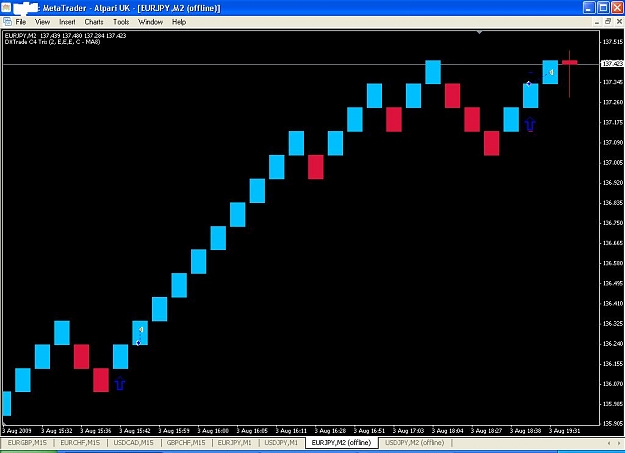Select the EURJPY,M2 (offline) chart tab

pyautogui.click(x=341, y=443)
